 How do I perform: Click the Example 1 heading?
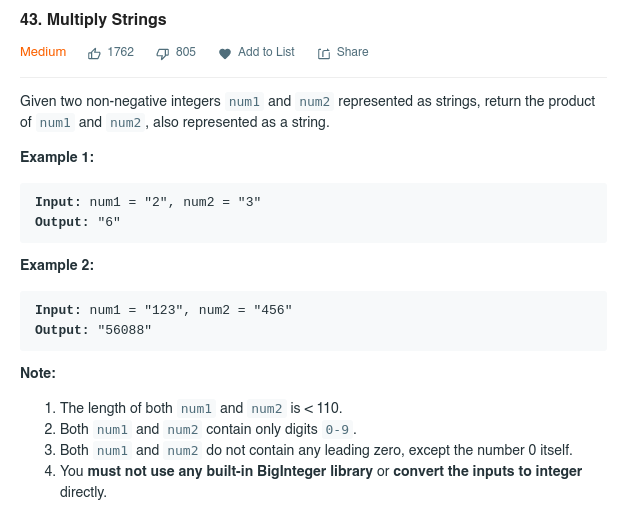(x=57, y=157)
